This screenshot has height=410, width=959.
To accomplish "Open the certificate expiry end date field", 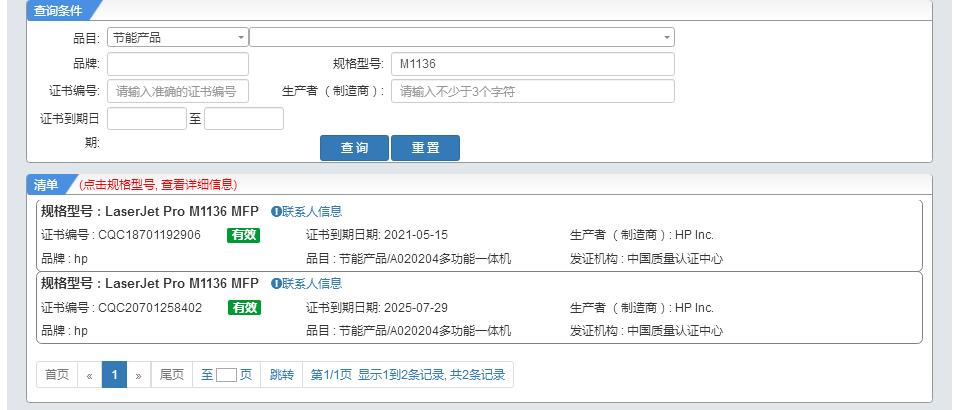I will tap(244, 119).
